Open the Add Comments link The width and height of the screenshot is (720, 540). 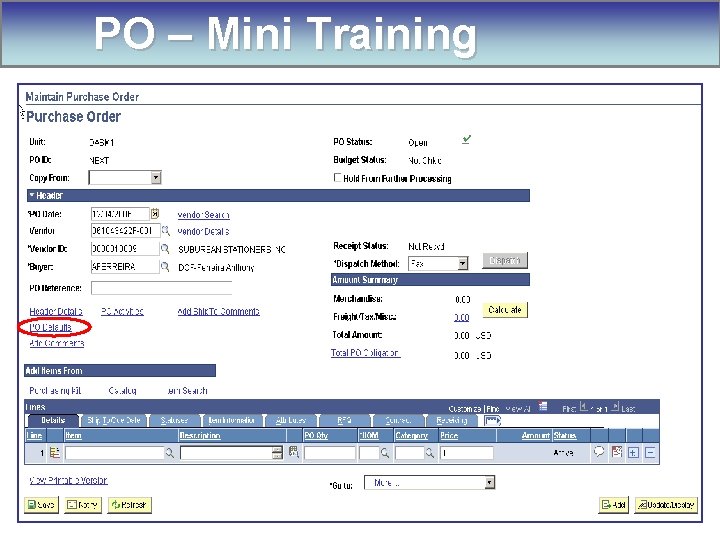(x=56, y=343)
